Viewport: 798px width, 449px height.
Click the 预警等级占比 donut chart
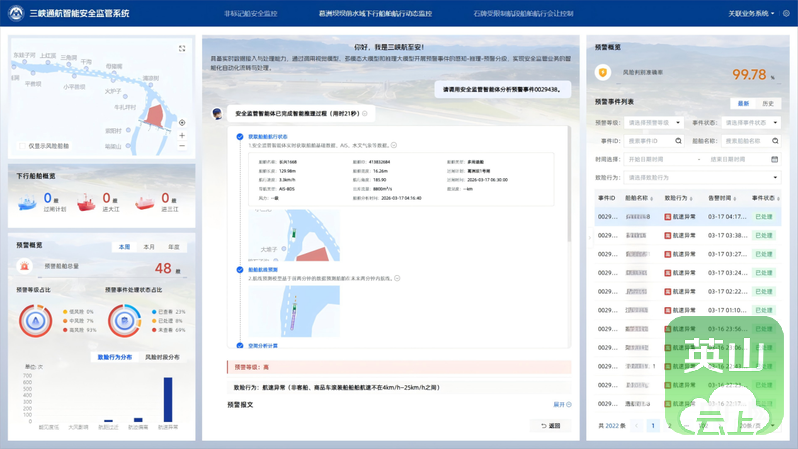36,321
